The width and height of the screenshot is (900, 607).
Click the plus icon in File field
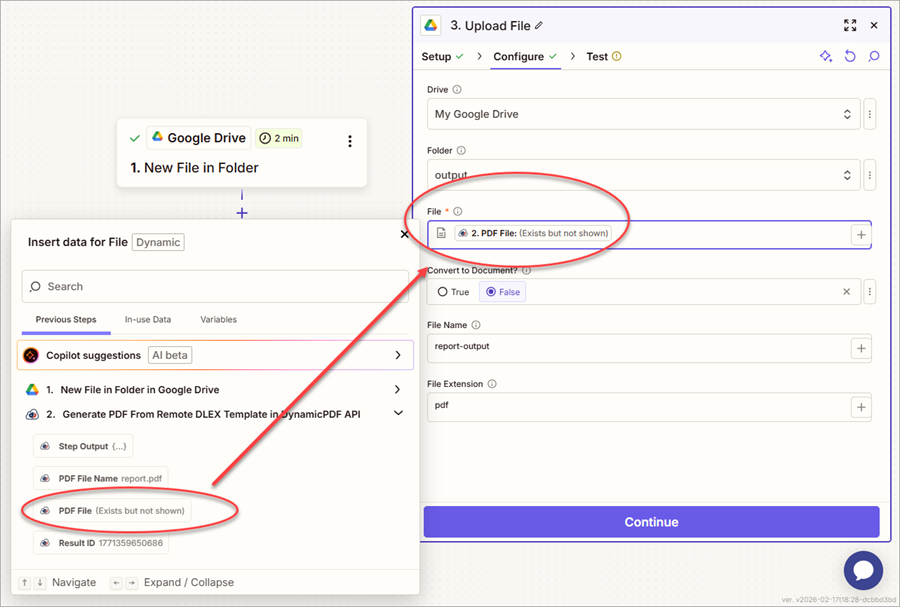tap(860, 234)
